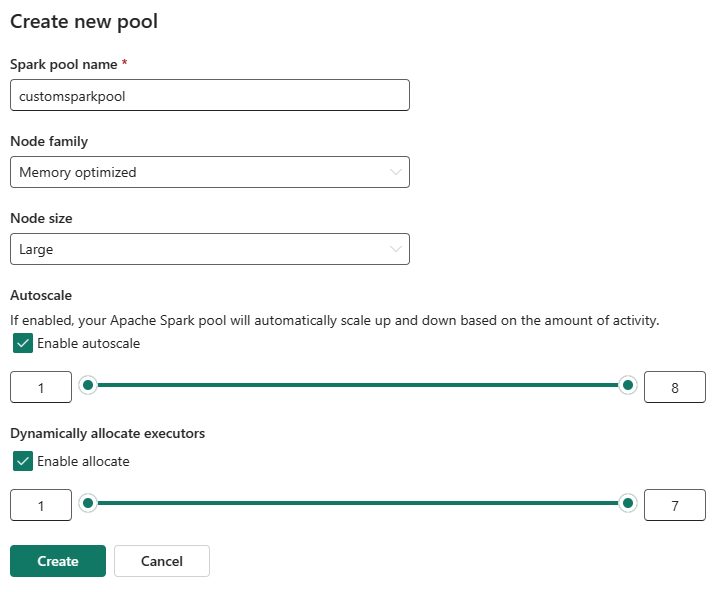Click the Create button

pyautogui.click(x=58, y=561)
